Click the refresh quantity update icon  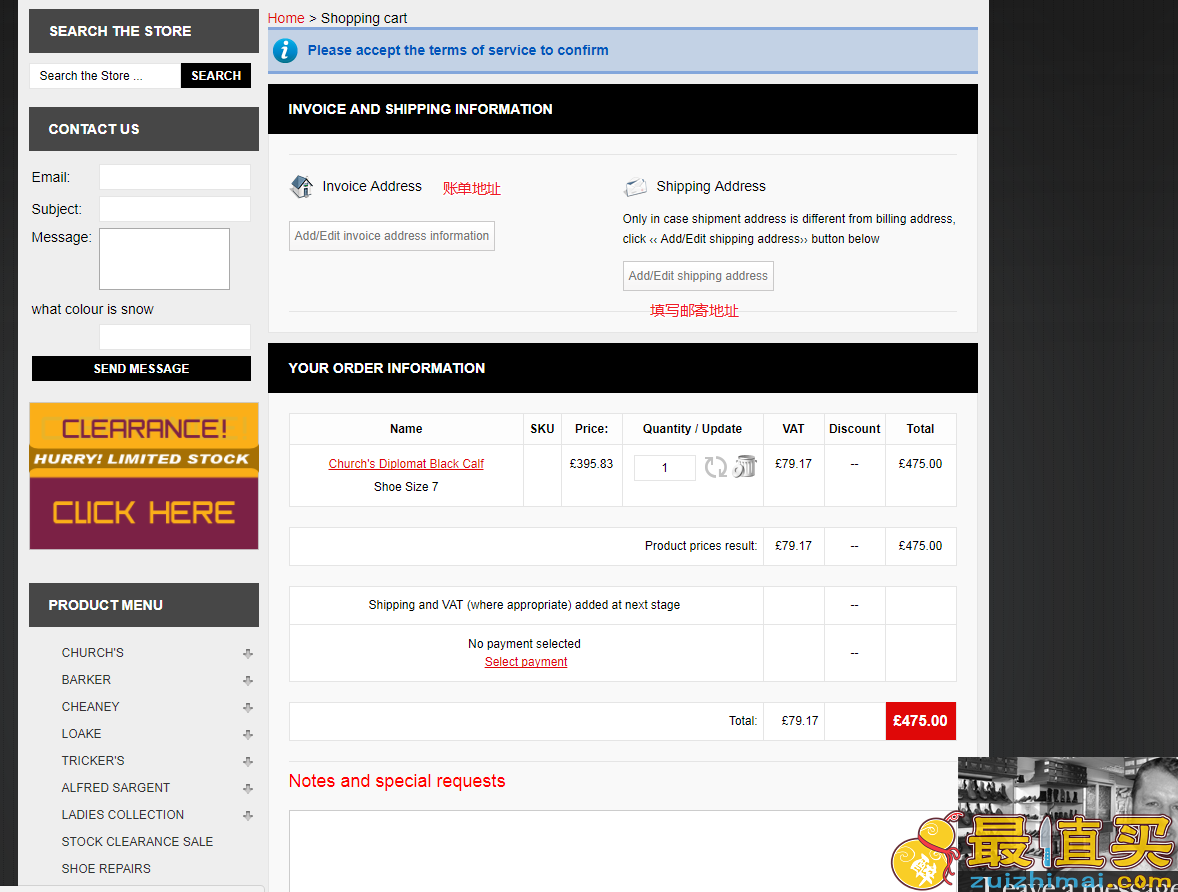[715, 467]
